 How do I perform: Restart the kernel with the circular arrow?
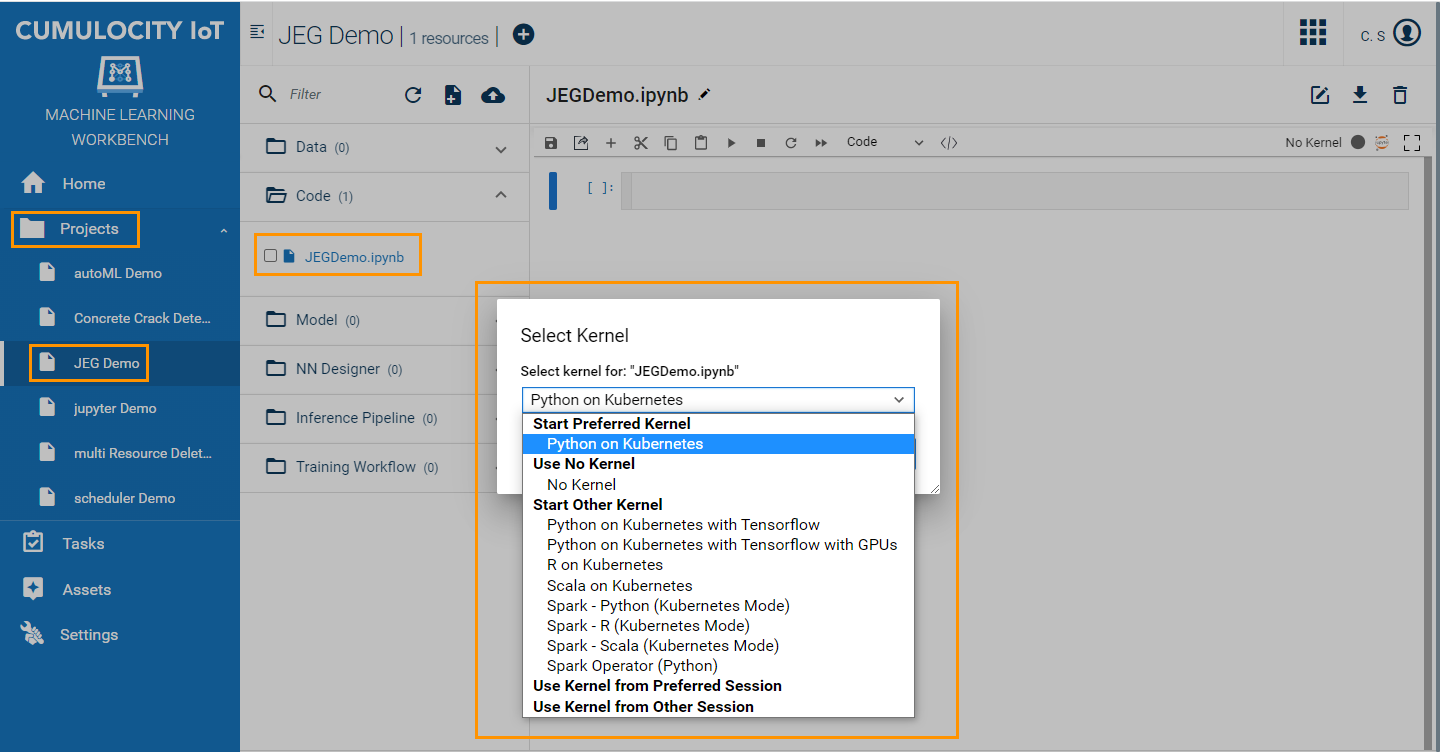tap(791, 143)
